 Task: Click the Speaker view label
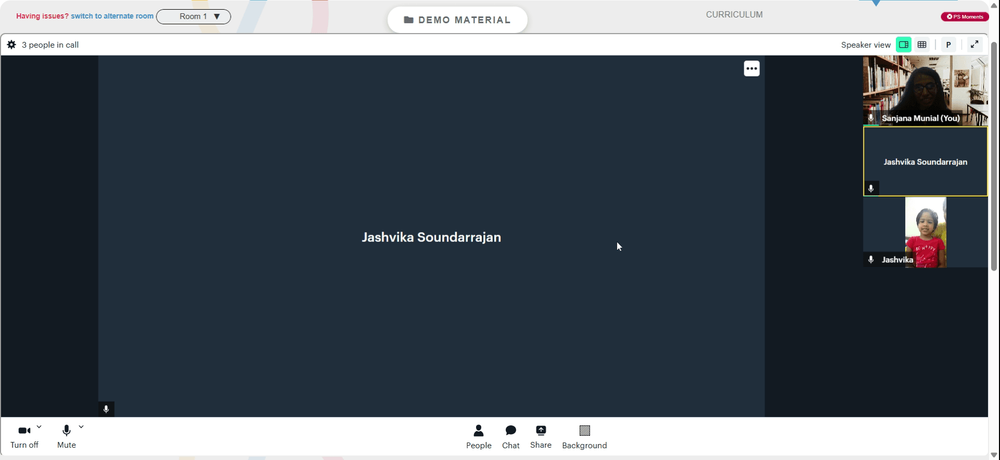click(865, 45)
